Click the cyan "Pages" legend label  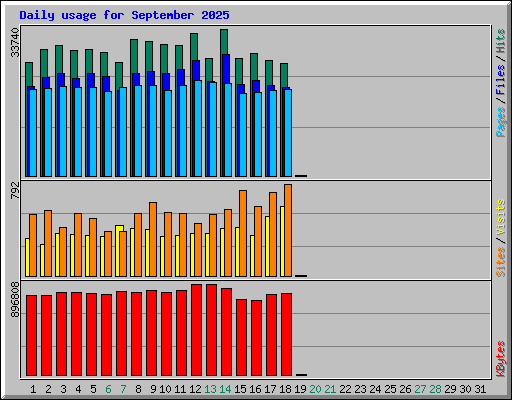[500, 122]
